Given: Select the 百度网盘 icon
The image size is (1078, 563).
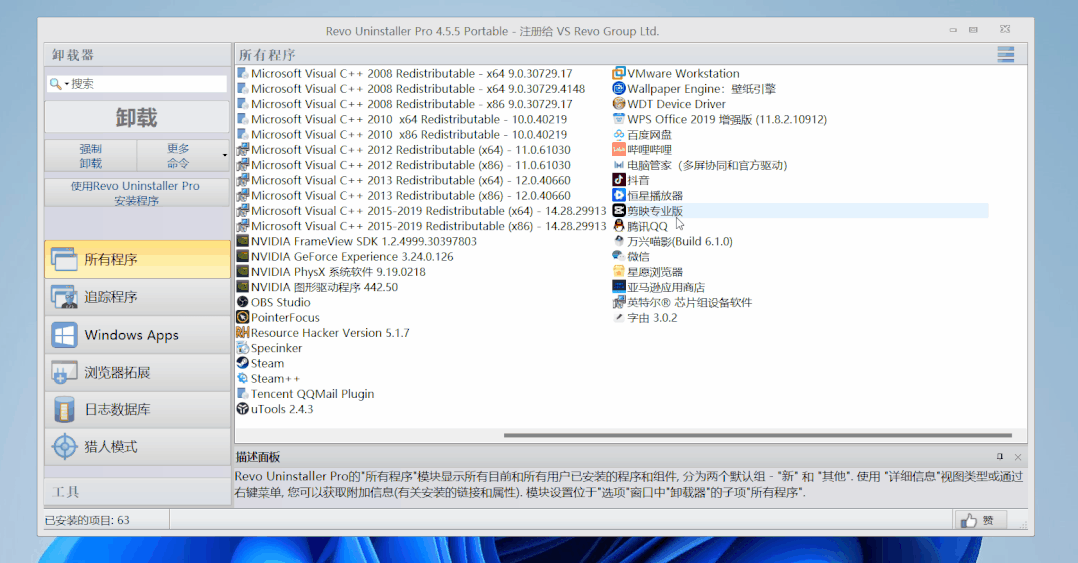Looking at the screenshot, I should click(619, 134).
